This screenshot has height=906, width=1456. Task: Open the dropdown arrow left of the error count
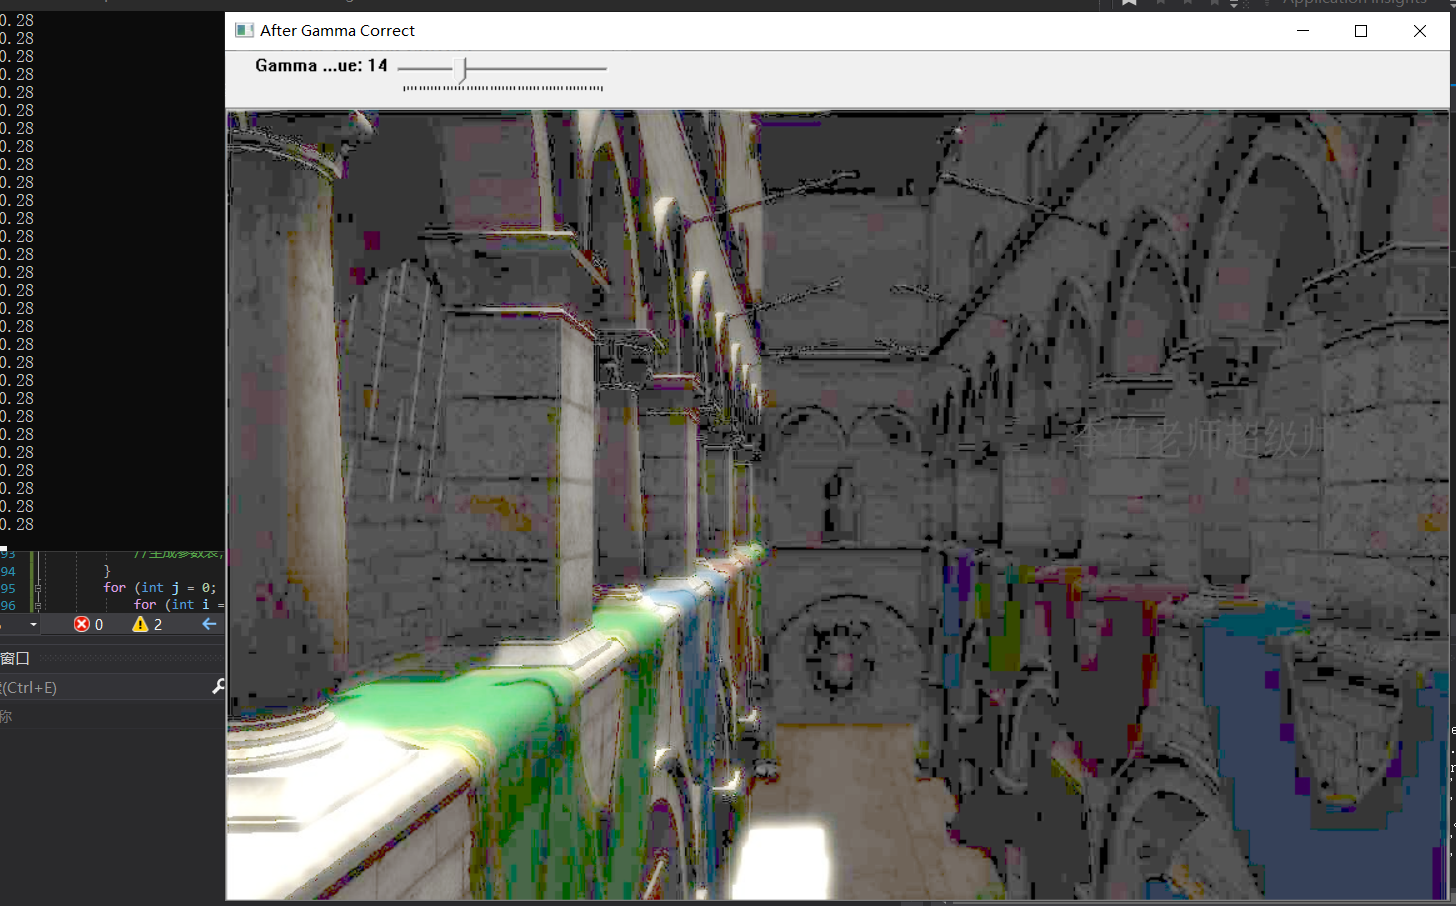coord(33,624)
